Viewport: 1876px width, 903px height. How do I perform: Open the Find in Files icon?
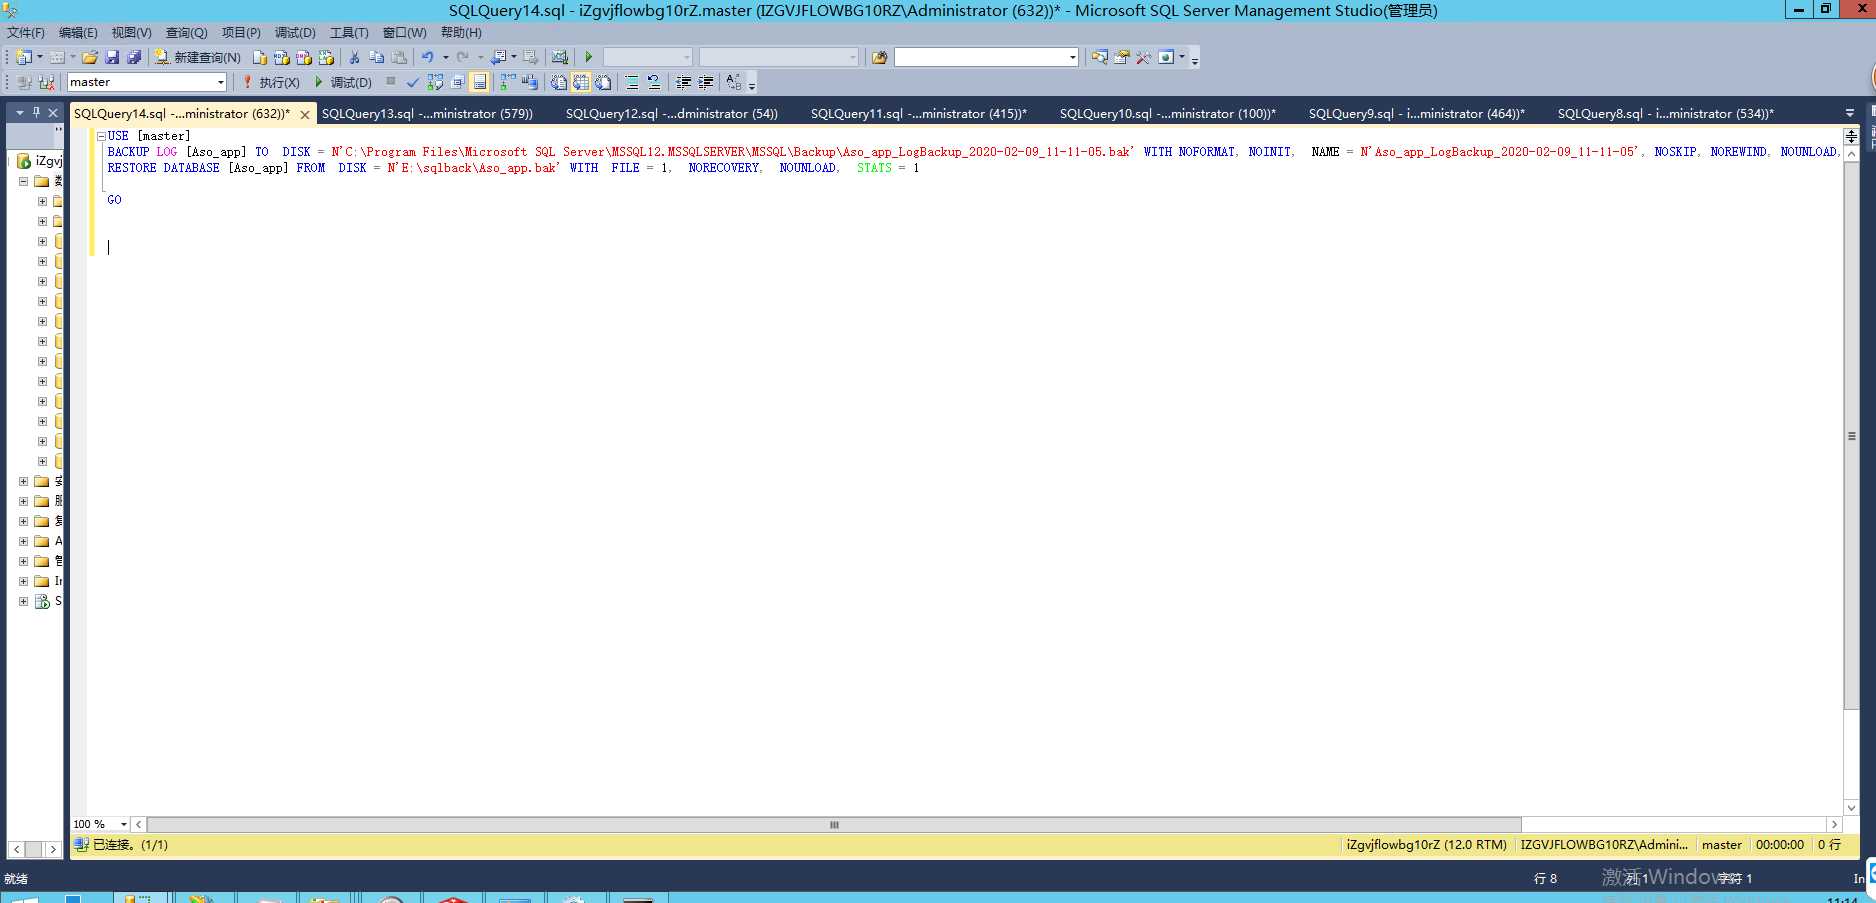point(879,58)
